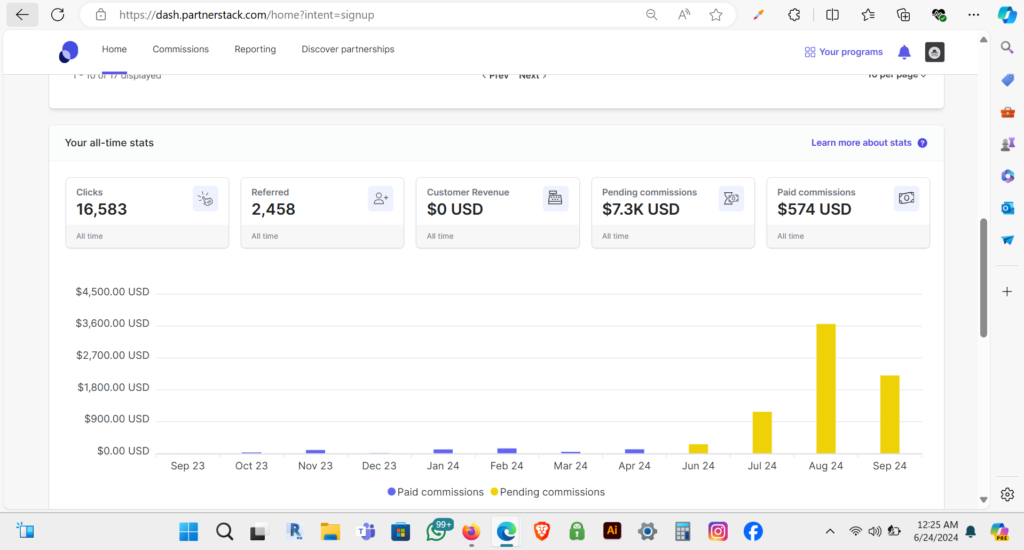The height and width of the screenshot is (550, 1024).
Task: Toggle Paid commissions legend series
Action: 435,492
